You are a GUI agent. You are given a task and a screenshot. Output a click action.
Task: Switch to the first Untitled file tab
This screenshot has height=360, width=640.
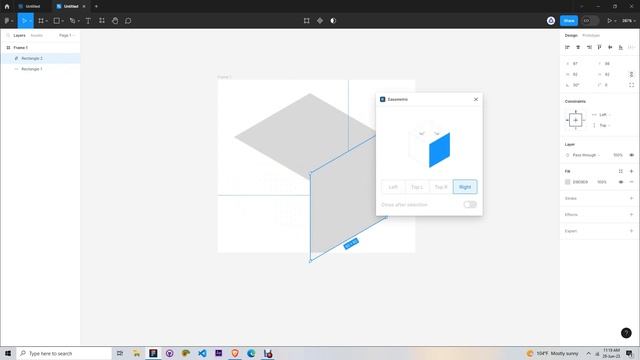32,6
